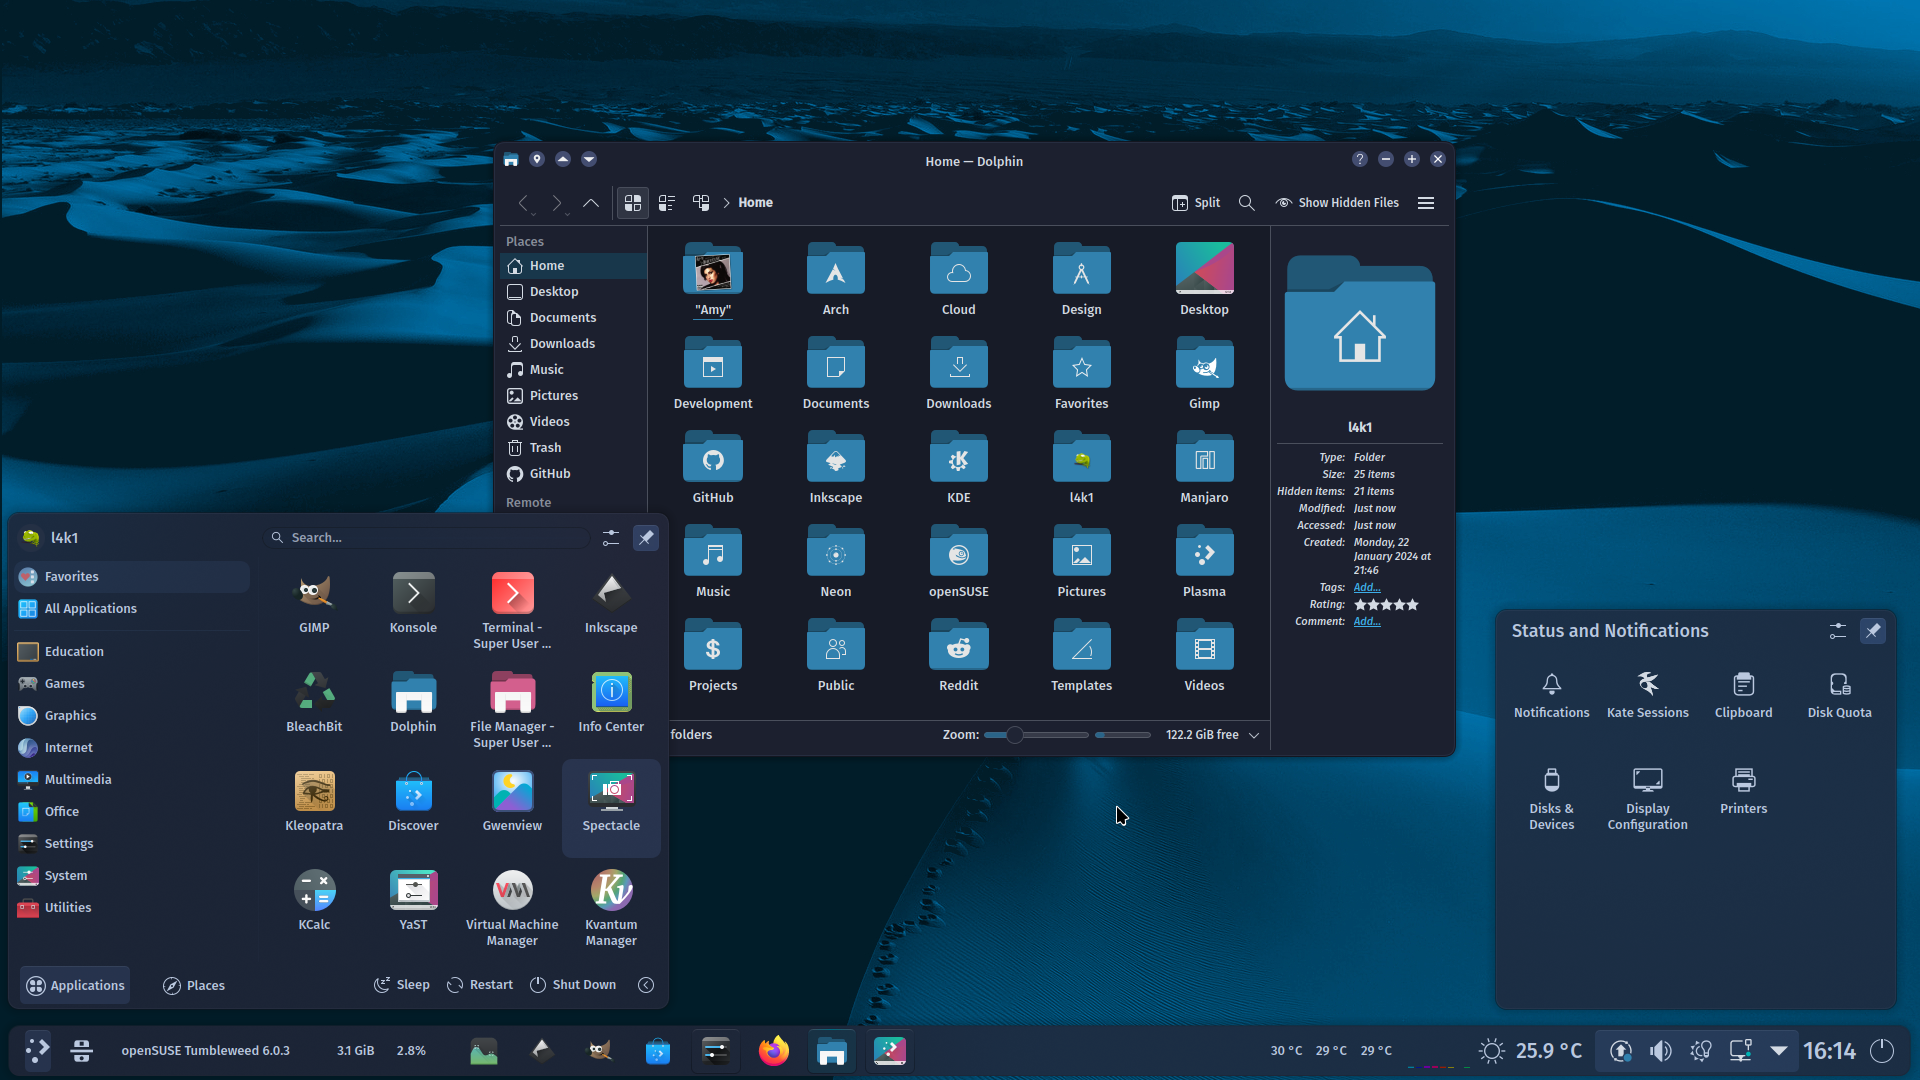
Task: Open the Reddit folder in Dolphin
Action: click(958, 656)
